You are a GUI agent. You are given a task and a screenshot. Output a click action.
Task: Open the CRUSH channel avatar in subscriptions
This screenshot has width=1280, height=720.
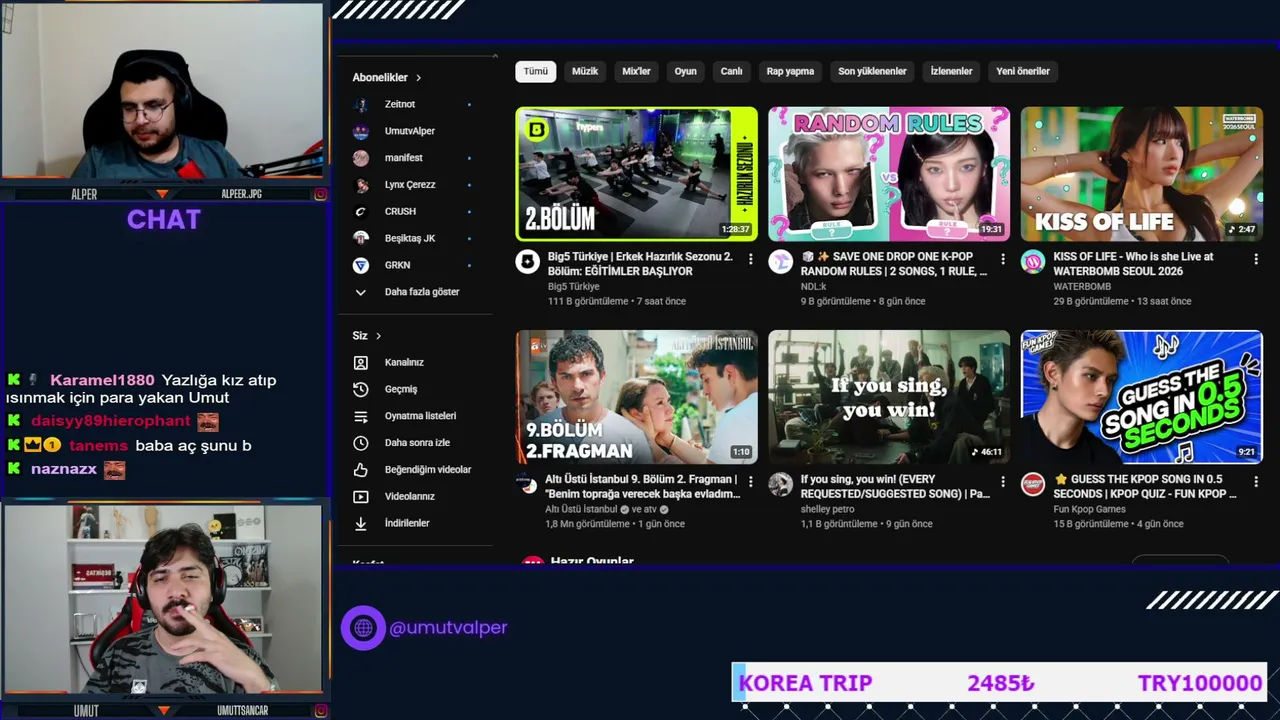(361, 212)
